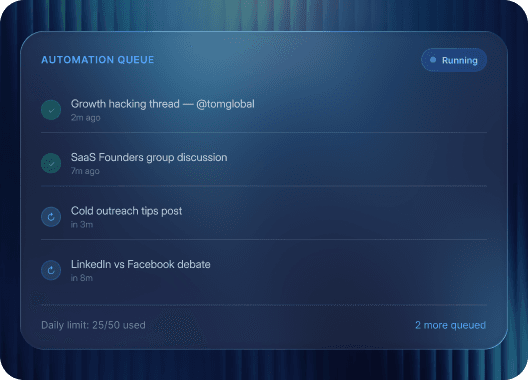Click the AUTOMATION QUEUE heading

pyautogui.click(x=98, y=60)
